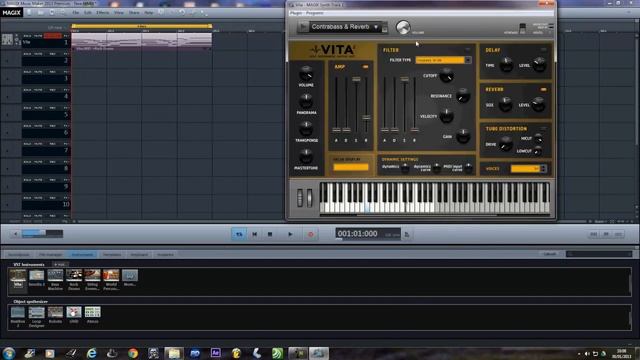This screenshot has width=640, height=360.
Task: Click the RESONANCE knob
Action: (462, 96)
